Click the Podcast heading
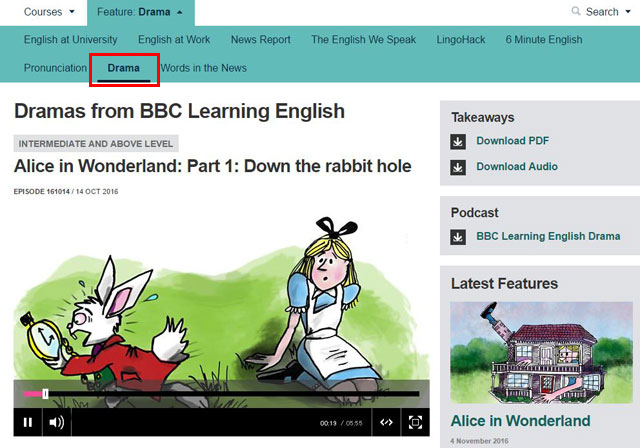640x448 pixels. [475, 213]
